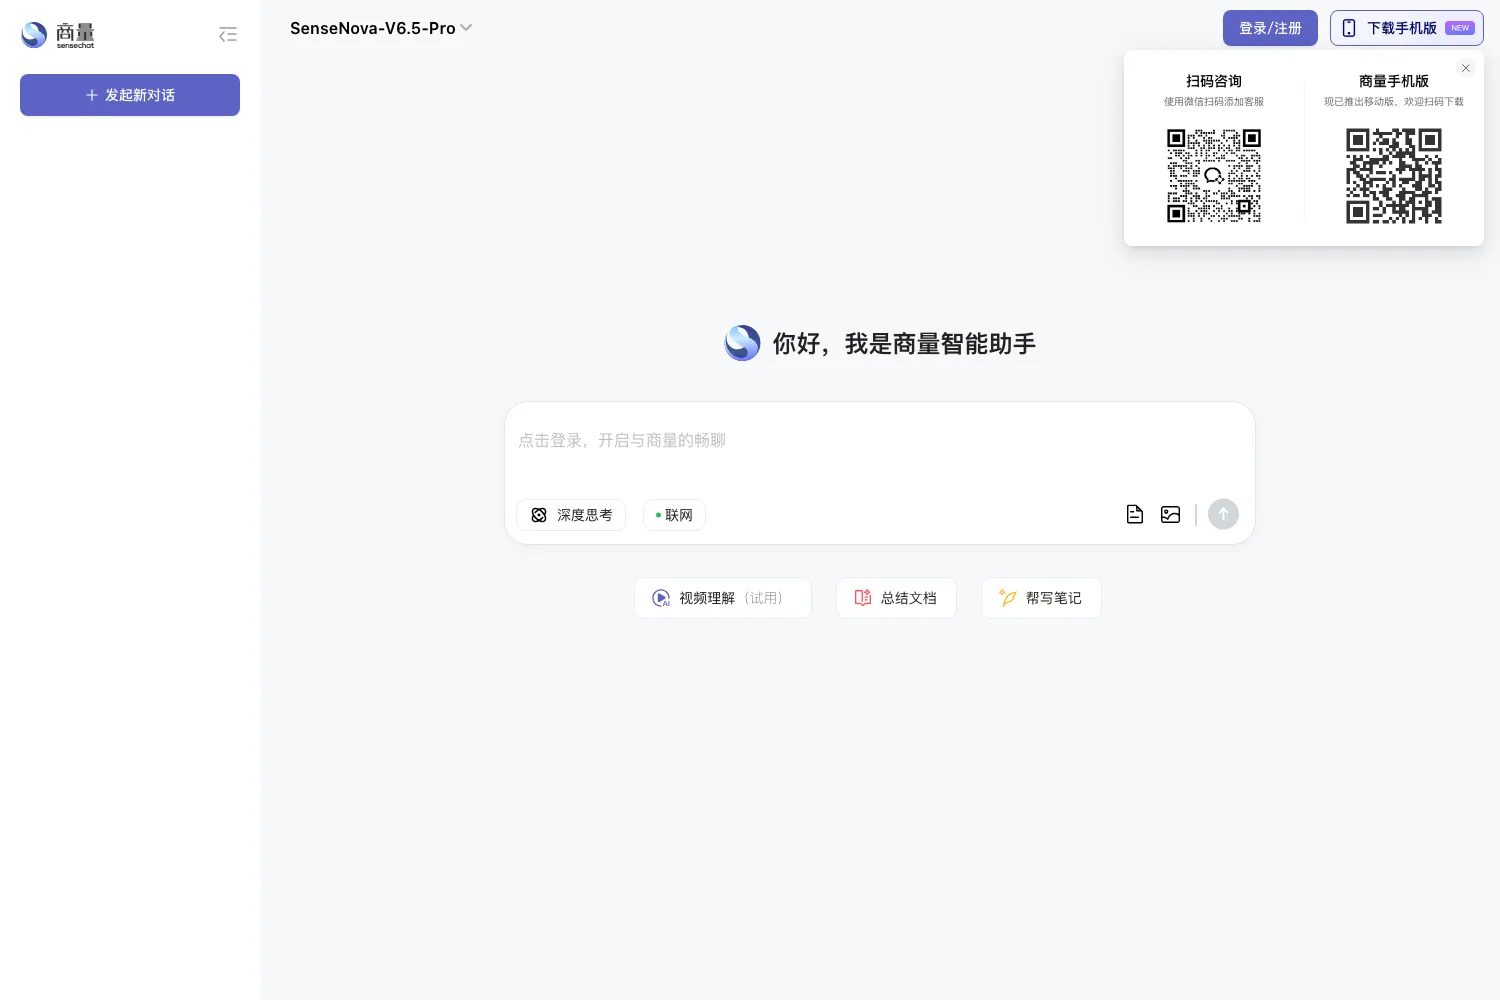1500x1000 pixels.
Task: Click the 扫码咨询 heading text
Action: click(1214, 81)
